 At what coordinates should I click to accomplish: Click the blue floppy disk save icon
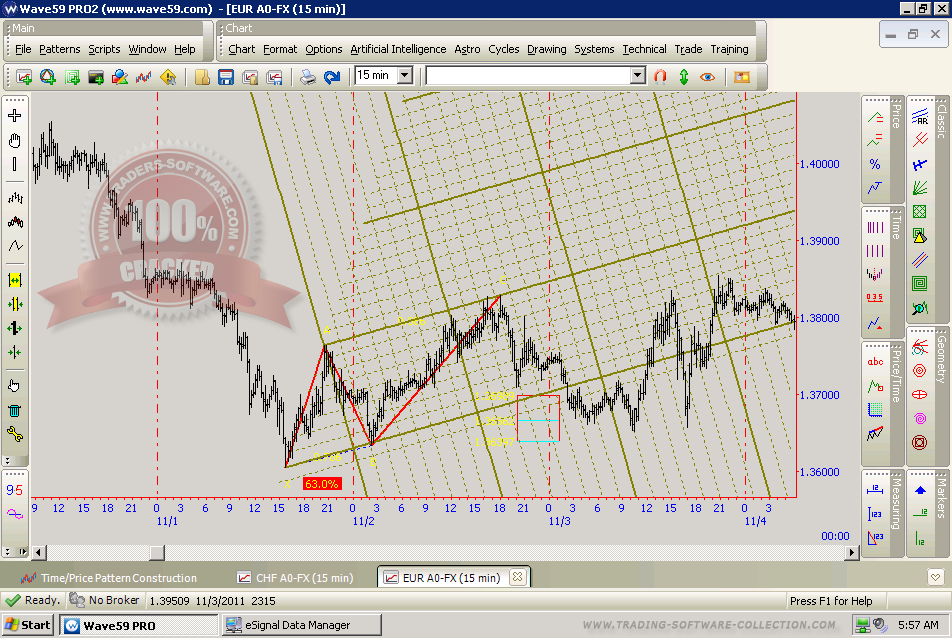click(x=226, y=76)
